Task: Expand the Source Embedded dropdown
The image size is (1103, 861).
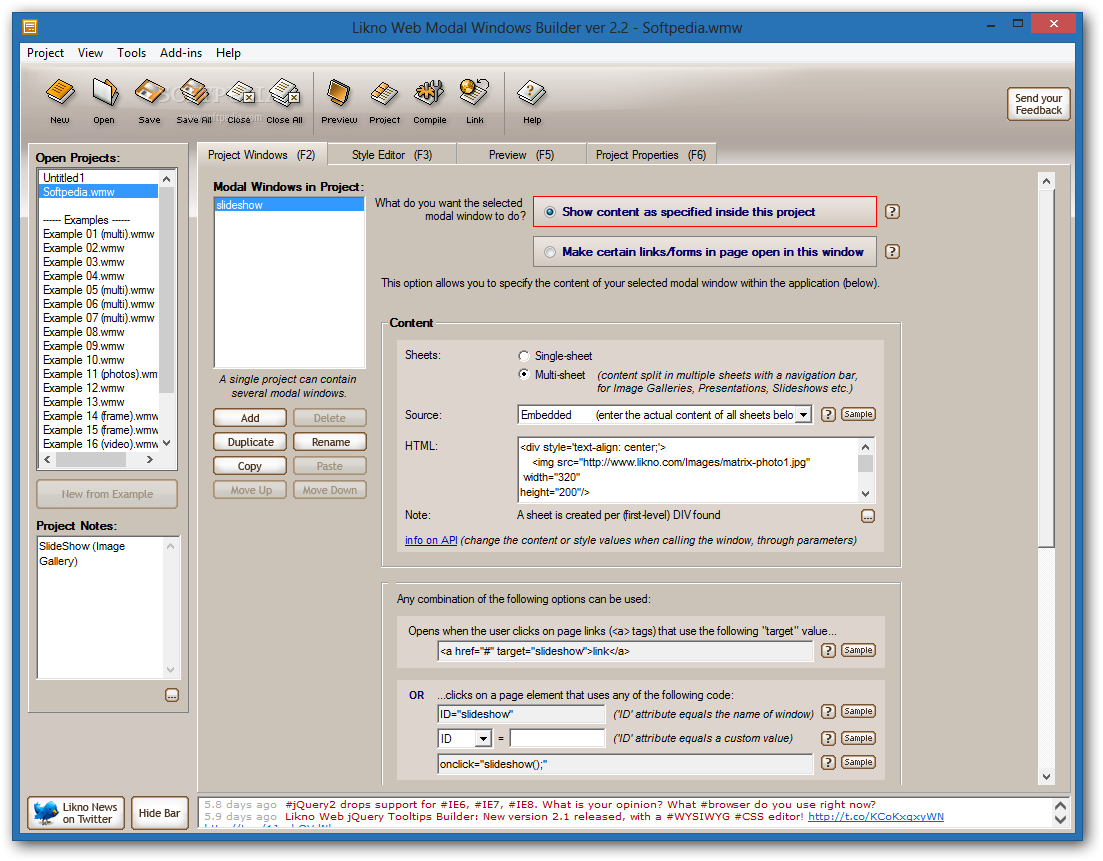Action: point(803,415)
